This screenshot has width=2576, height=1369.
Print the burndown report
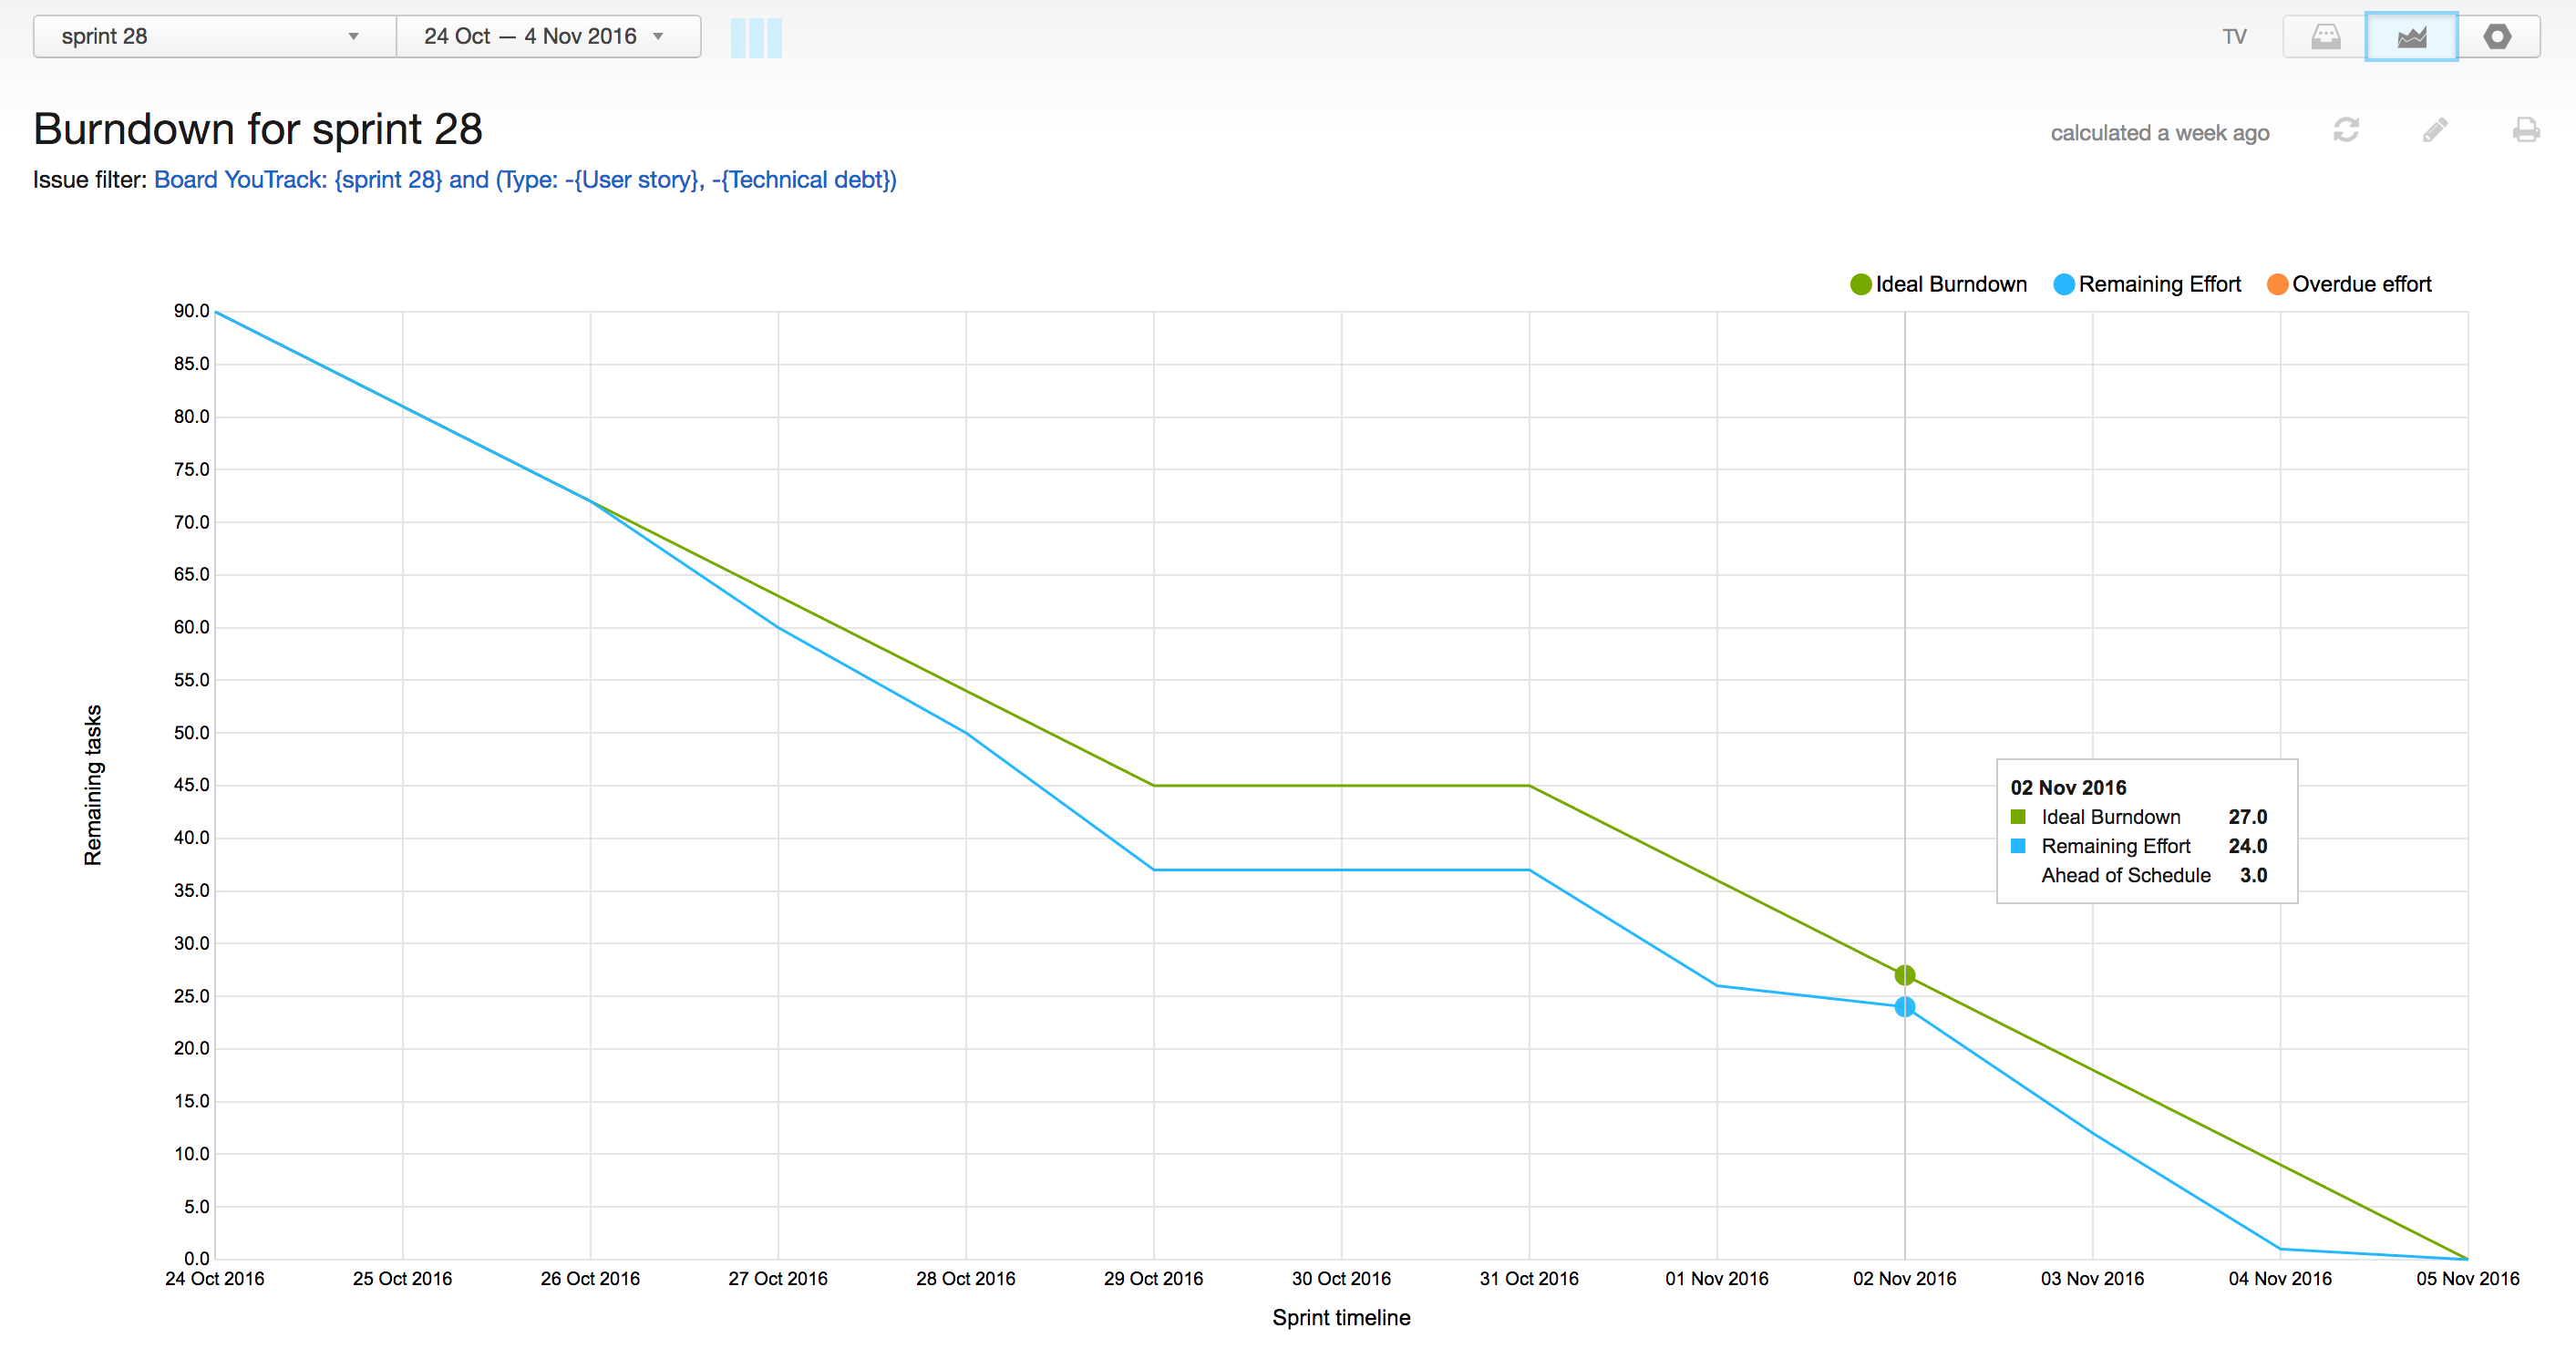point(2525,130)
